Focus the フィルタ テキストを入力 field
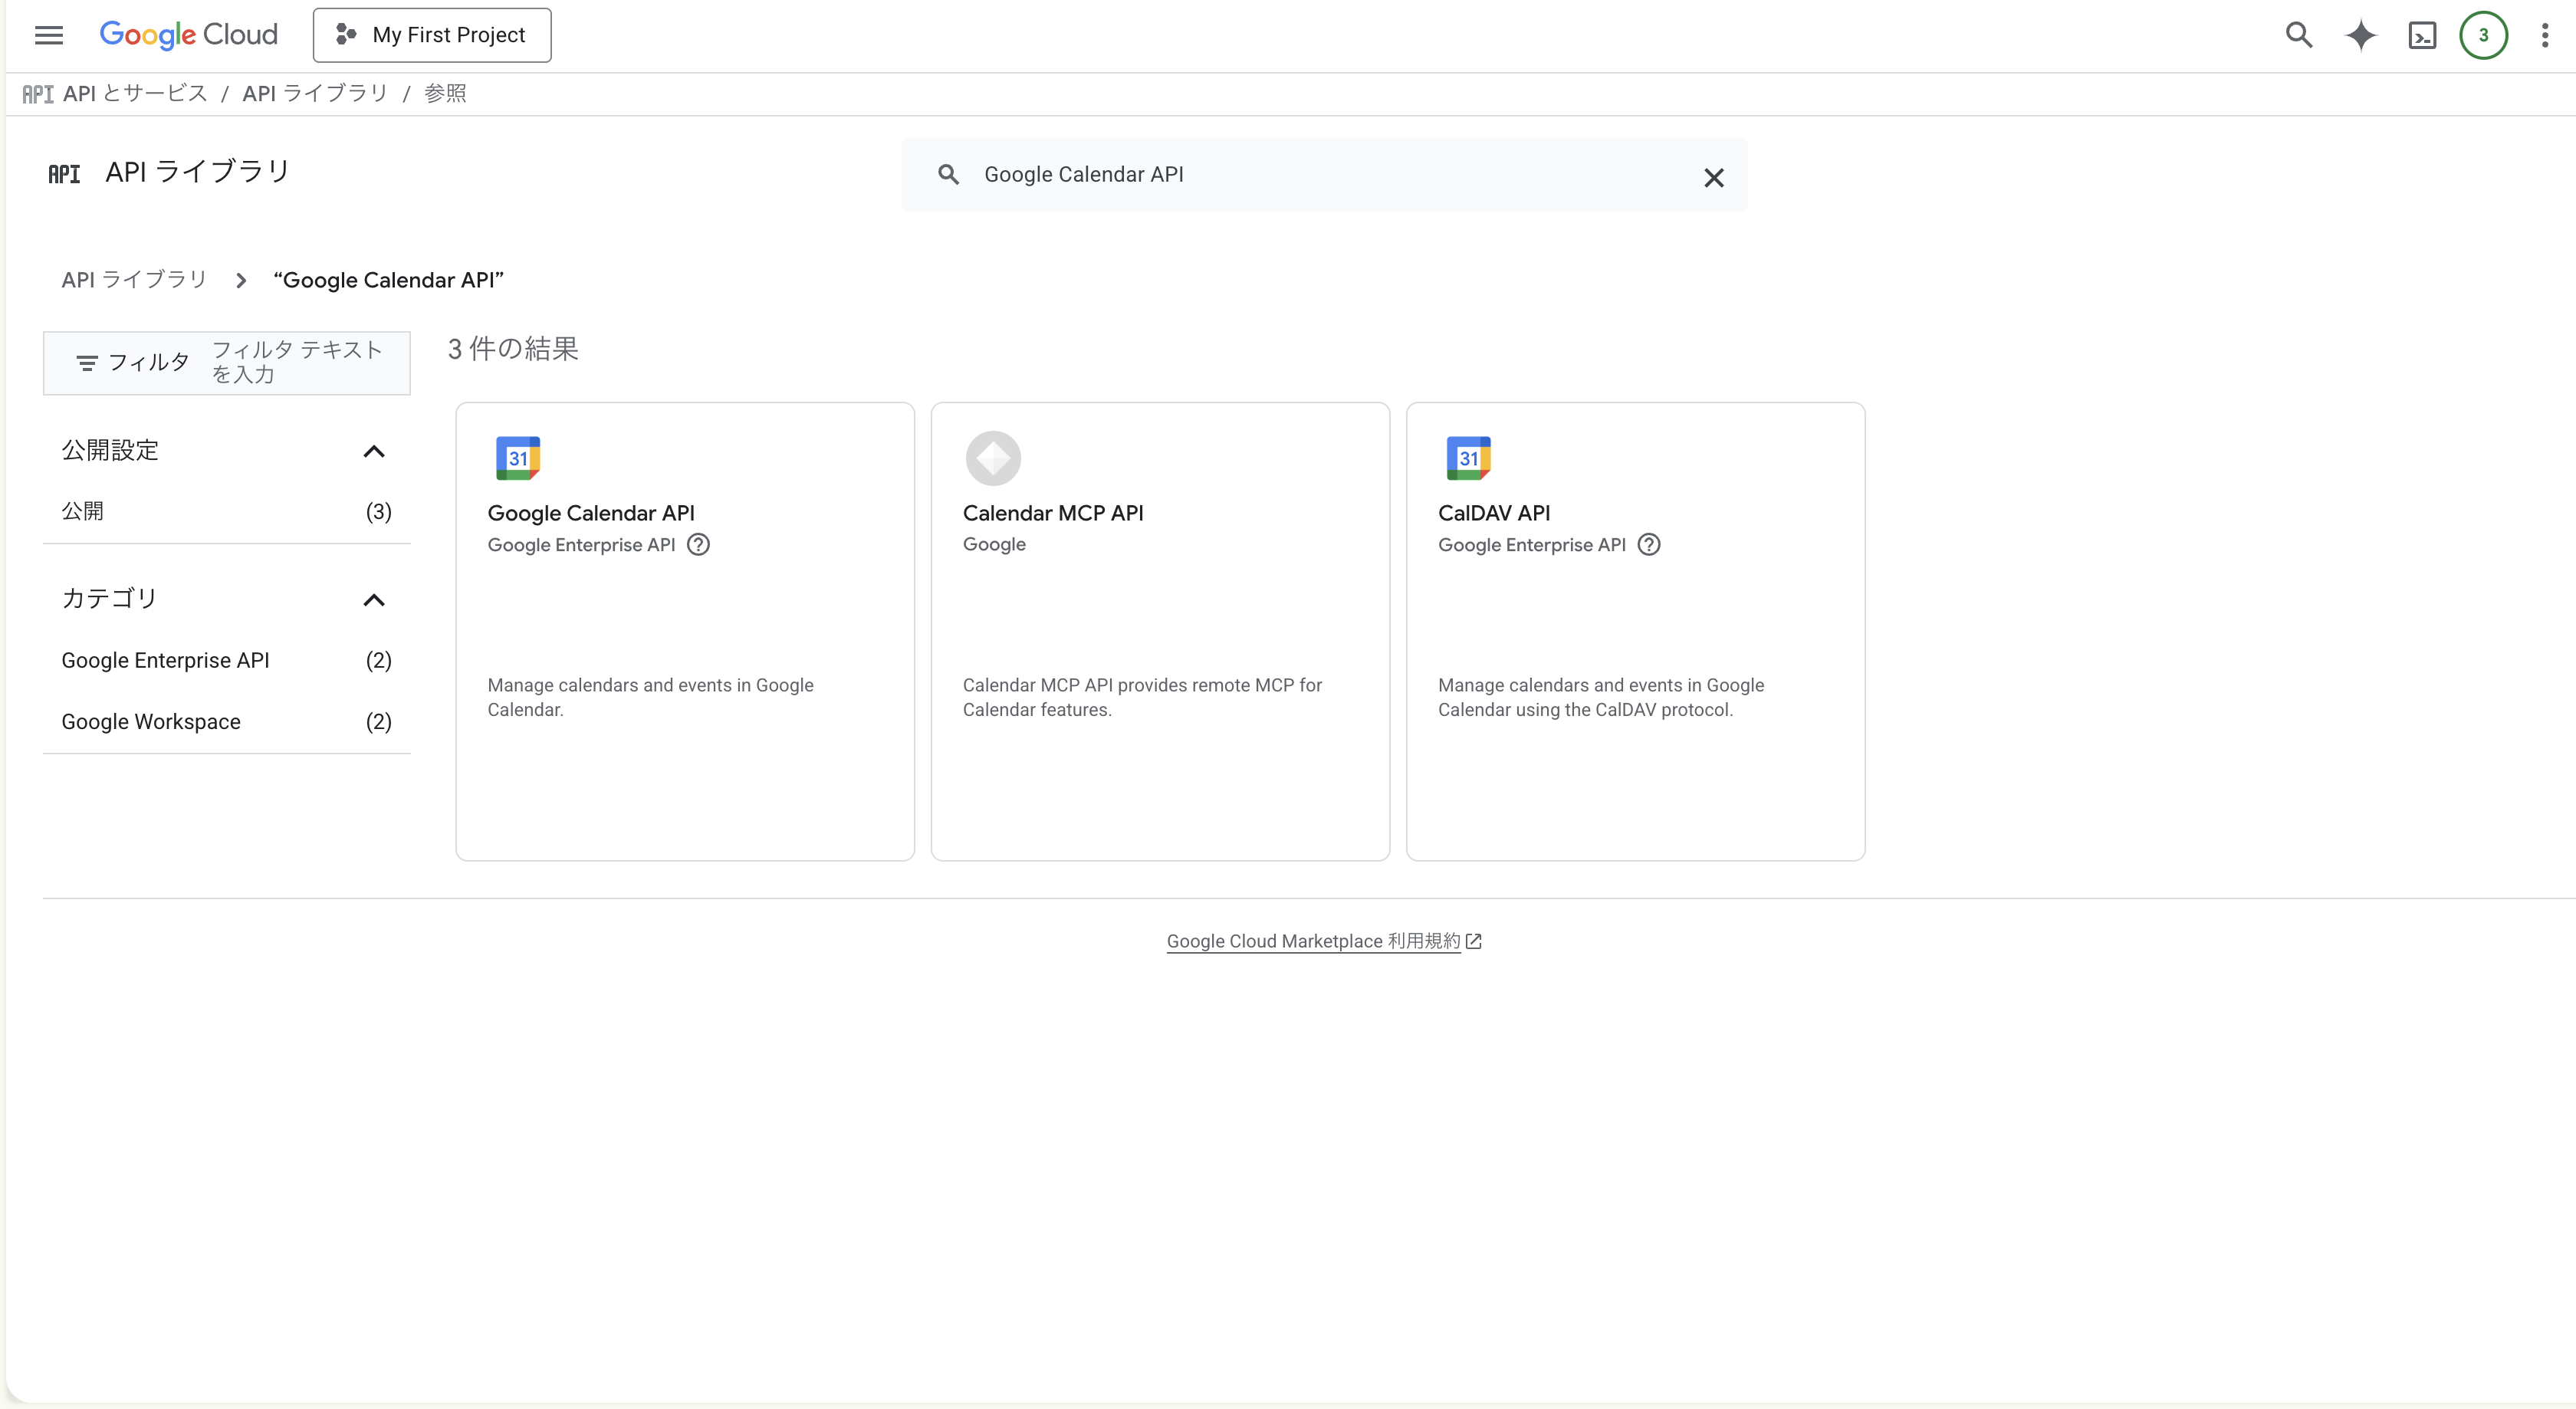Image resolution: width=2576 pixels, height=1409 pixels. (298, 362)
